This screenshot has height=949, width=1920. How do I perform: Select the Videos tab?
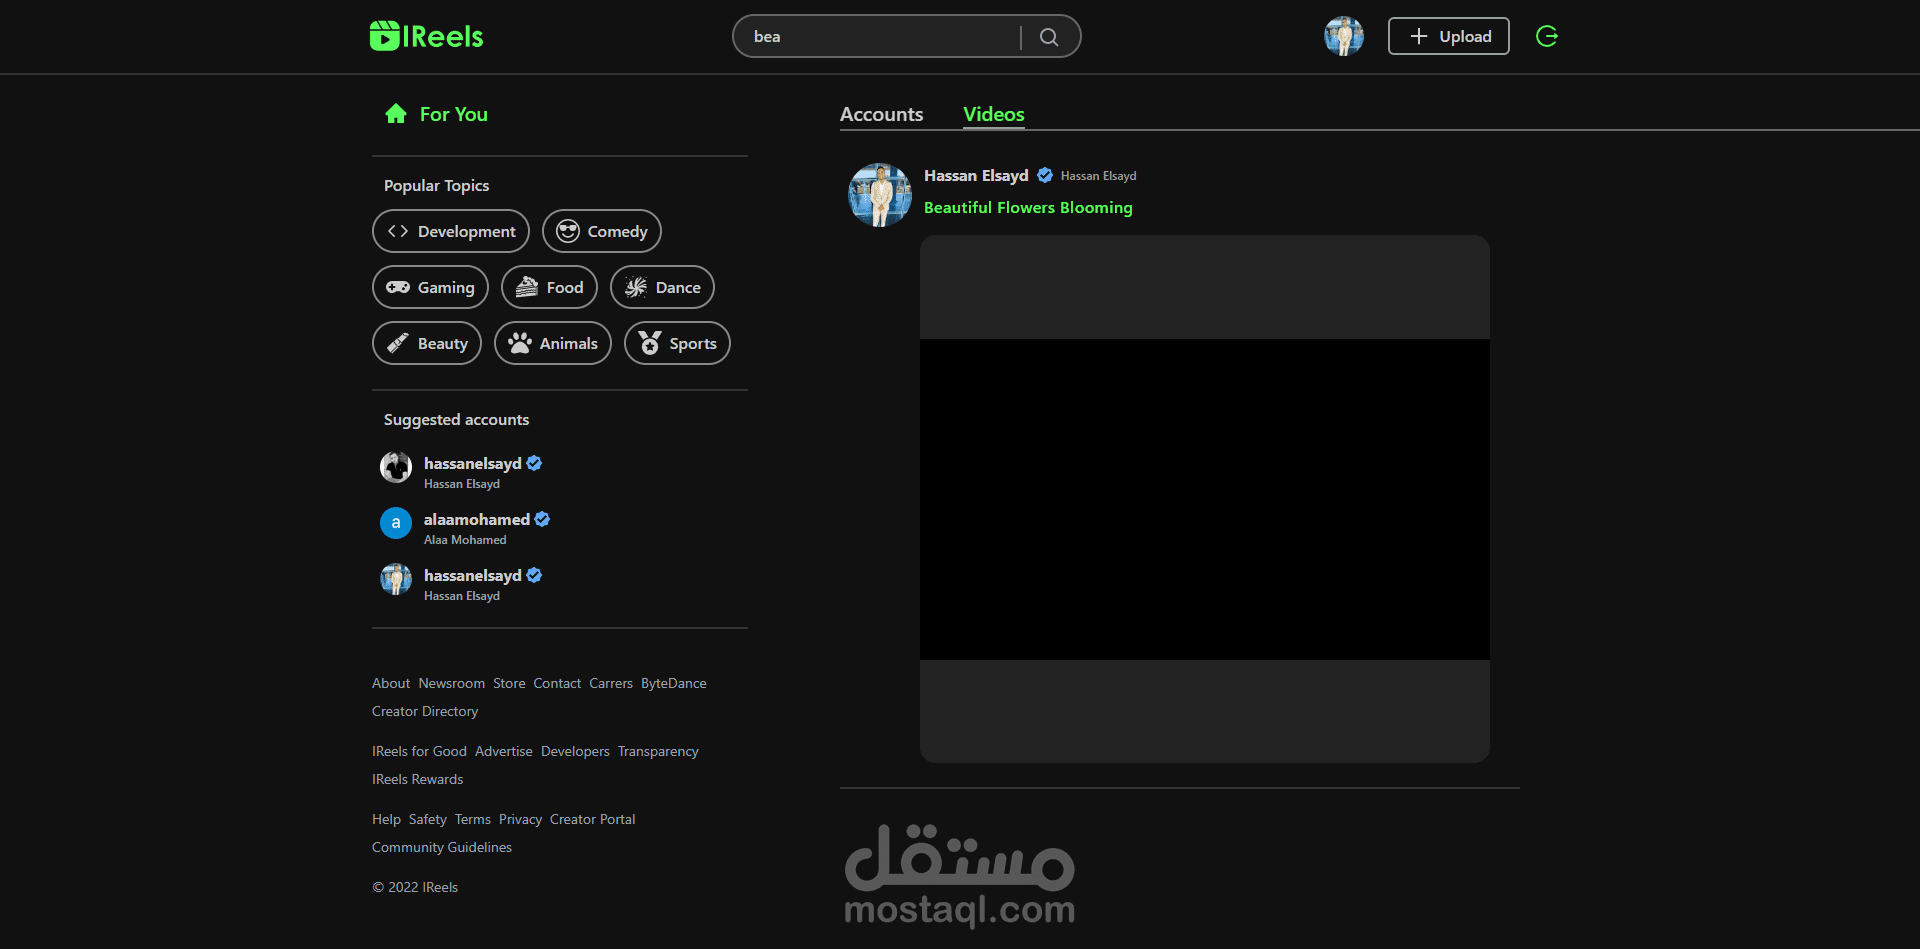point(994,114)
